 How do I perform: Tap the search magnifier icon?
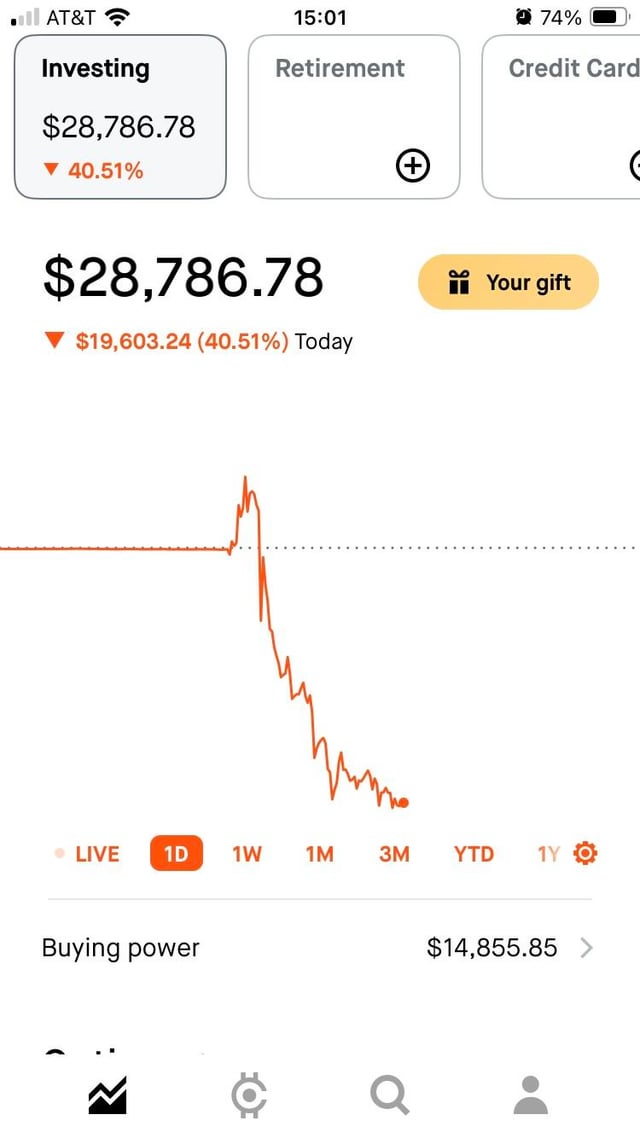(389, 1096)
